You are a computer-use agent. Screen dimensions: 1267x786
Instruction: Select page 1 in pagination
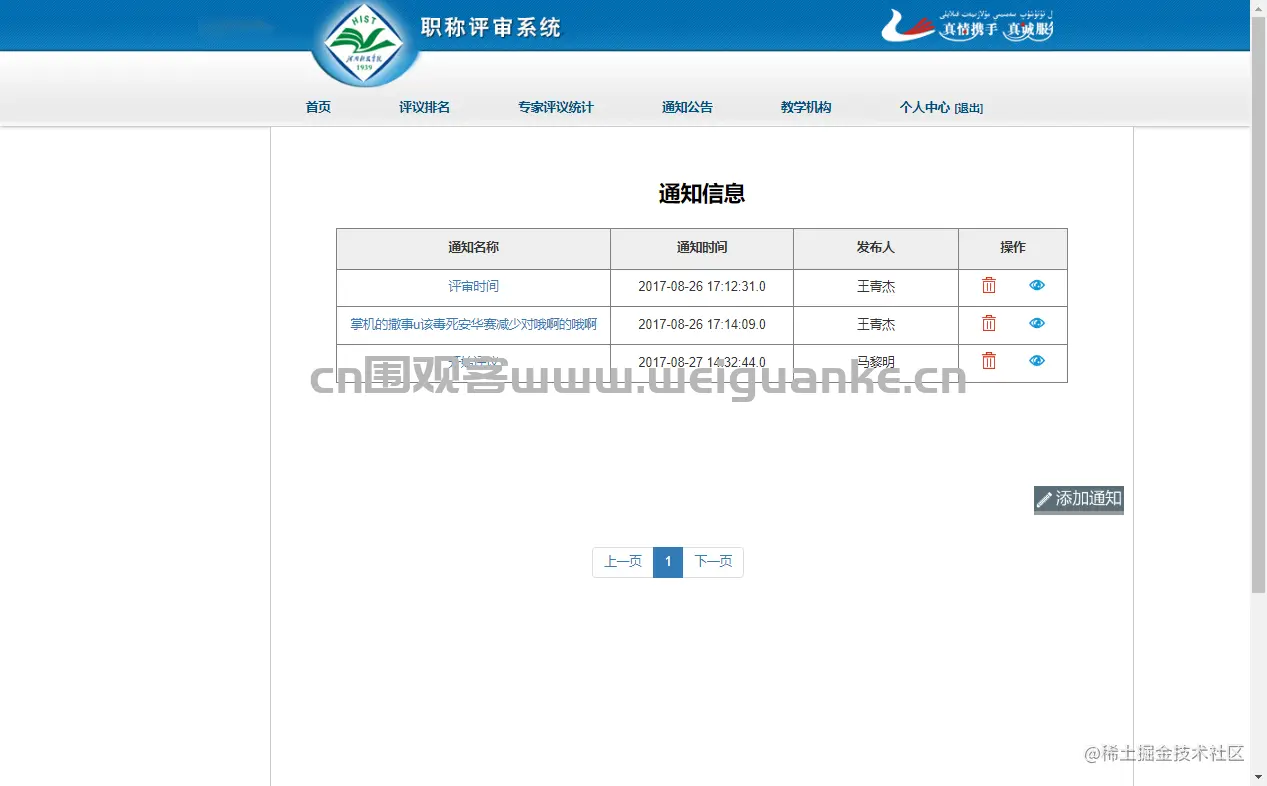[668, 562]
